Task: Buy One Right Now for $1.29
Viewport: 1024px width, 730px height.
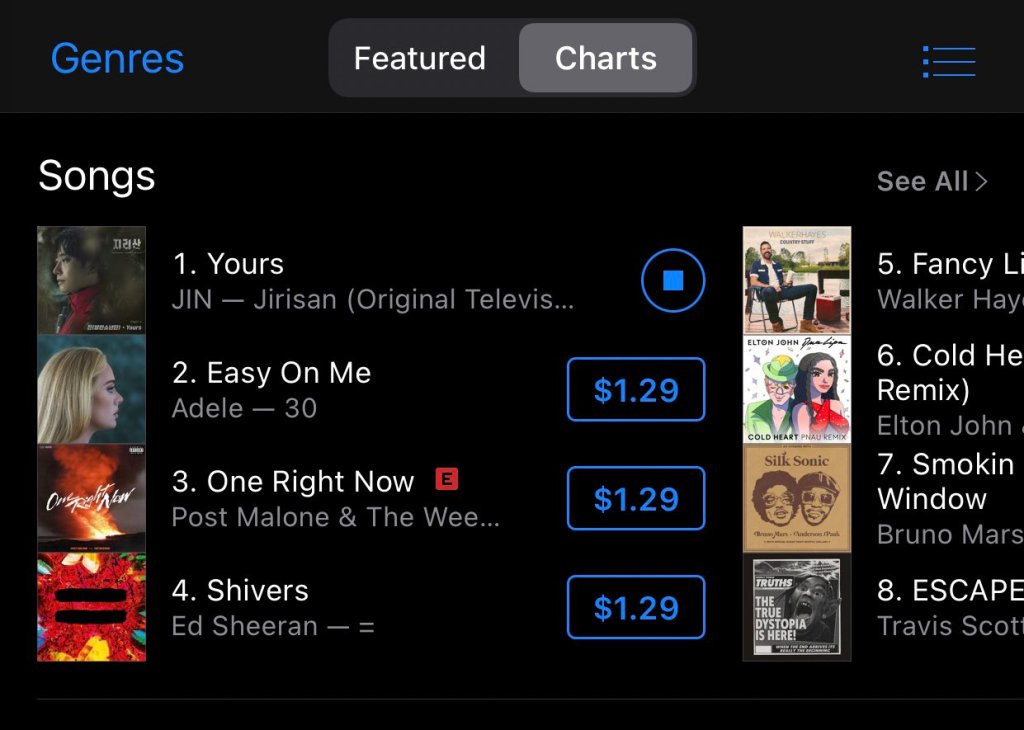Action: point(636,499)
